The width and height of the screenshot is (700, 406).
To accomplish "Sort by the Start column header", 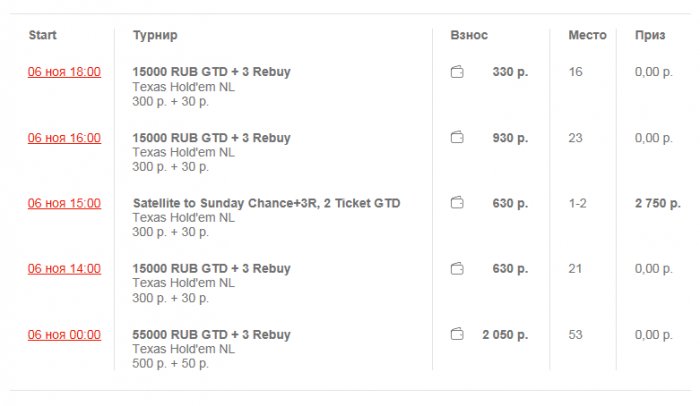I will pos(42,35).
